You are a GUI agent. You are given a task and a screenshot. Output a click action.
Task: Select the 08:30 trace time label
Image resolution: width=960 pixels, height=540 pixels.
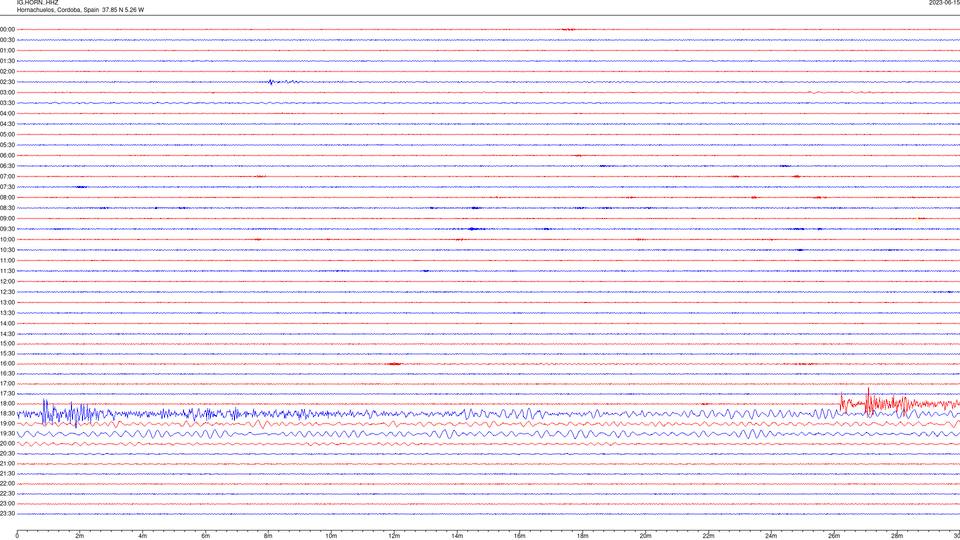click(x=7, y=208)
